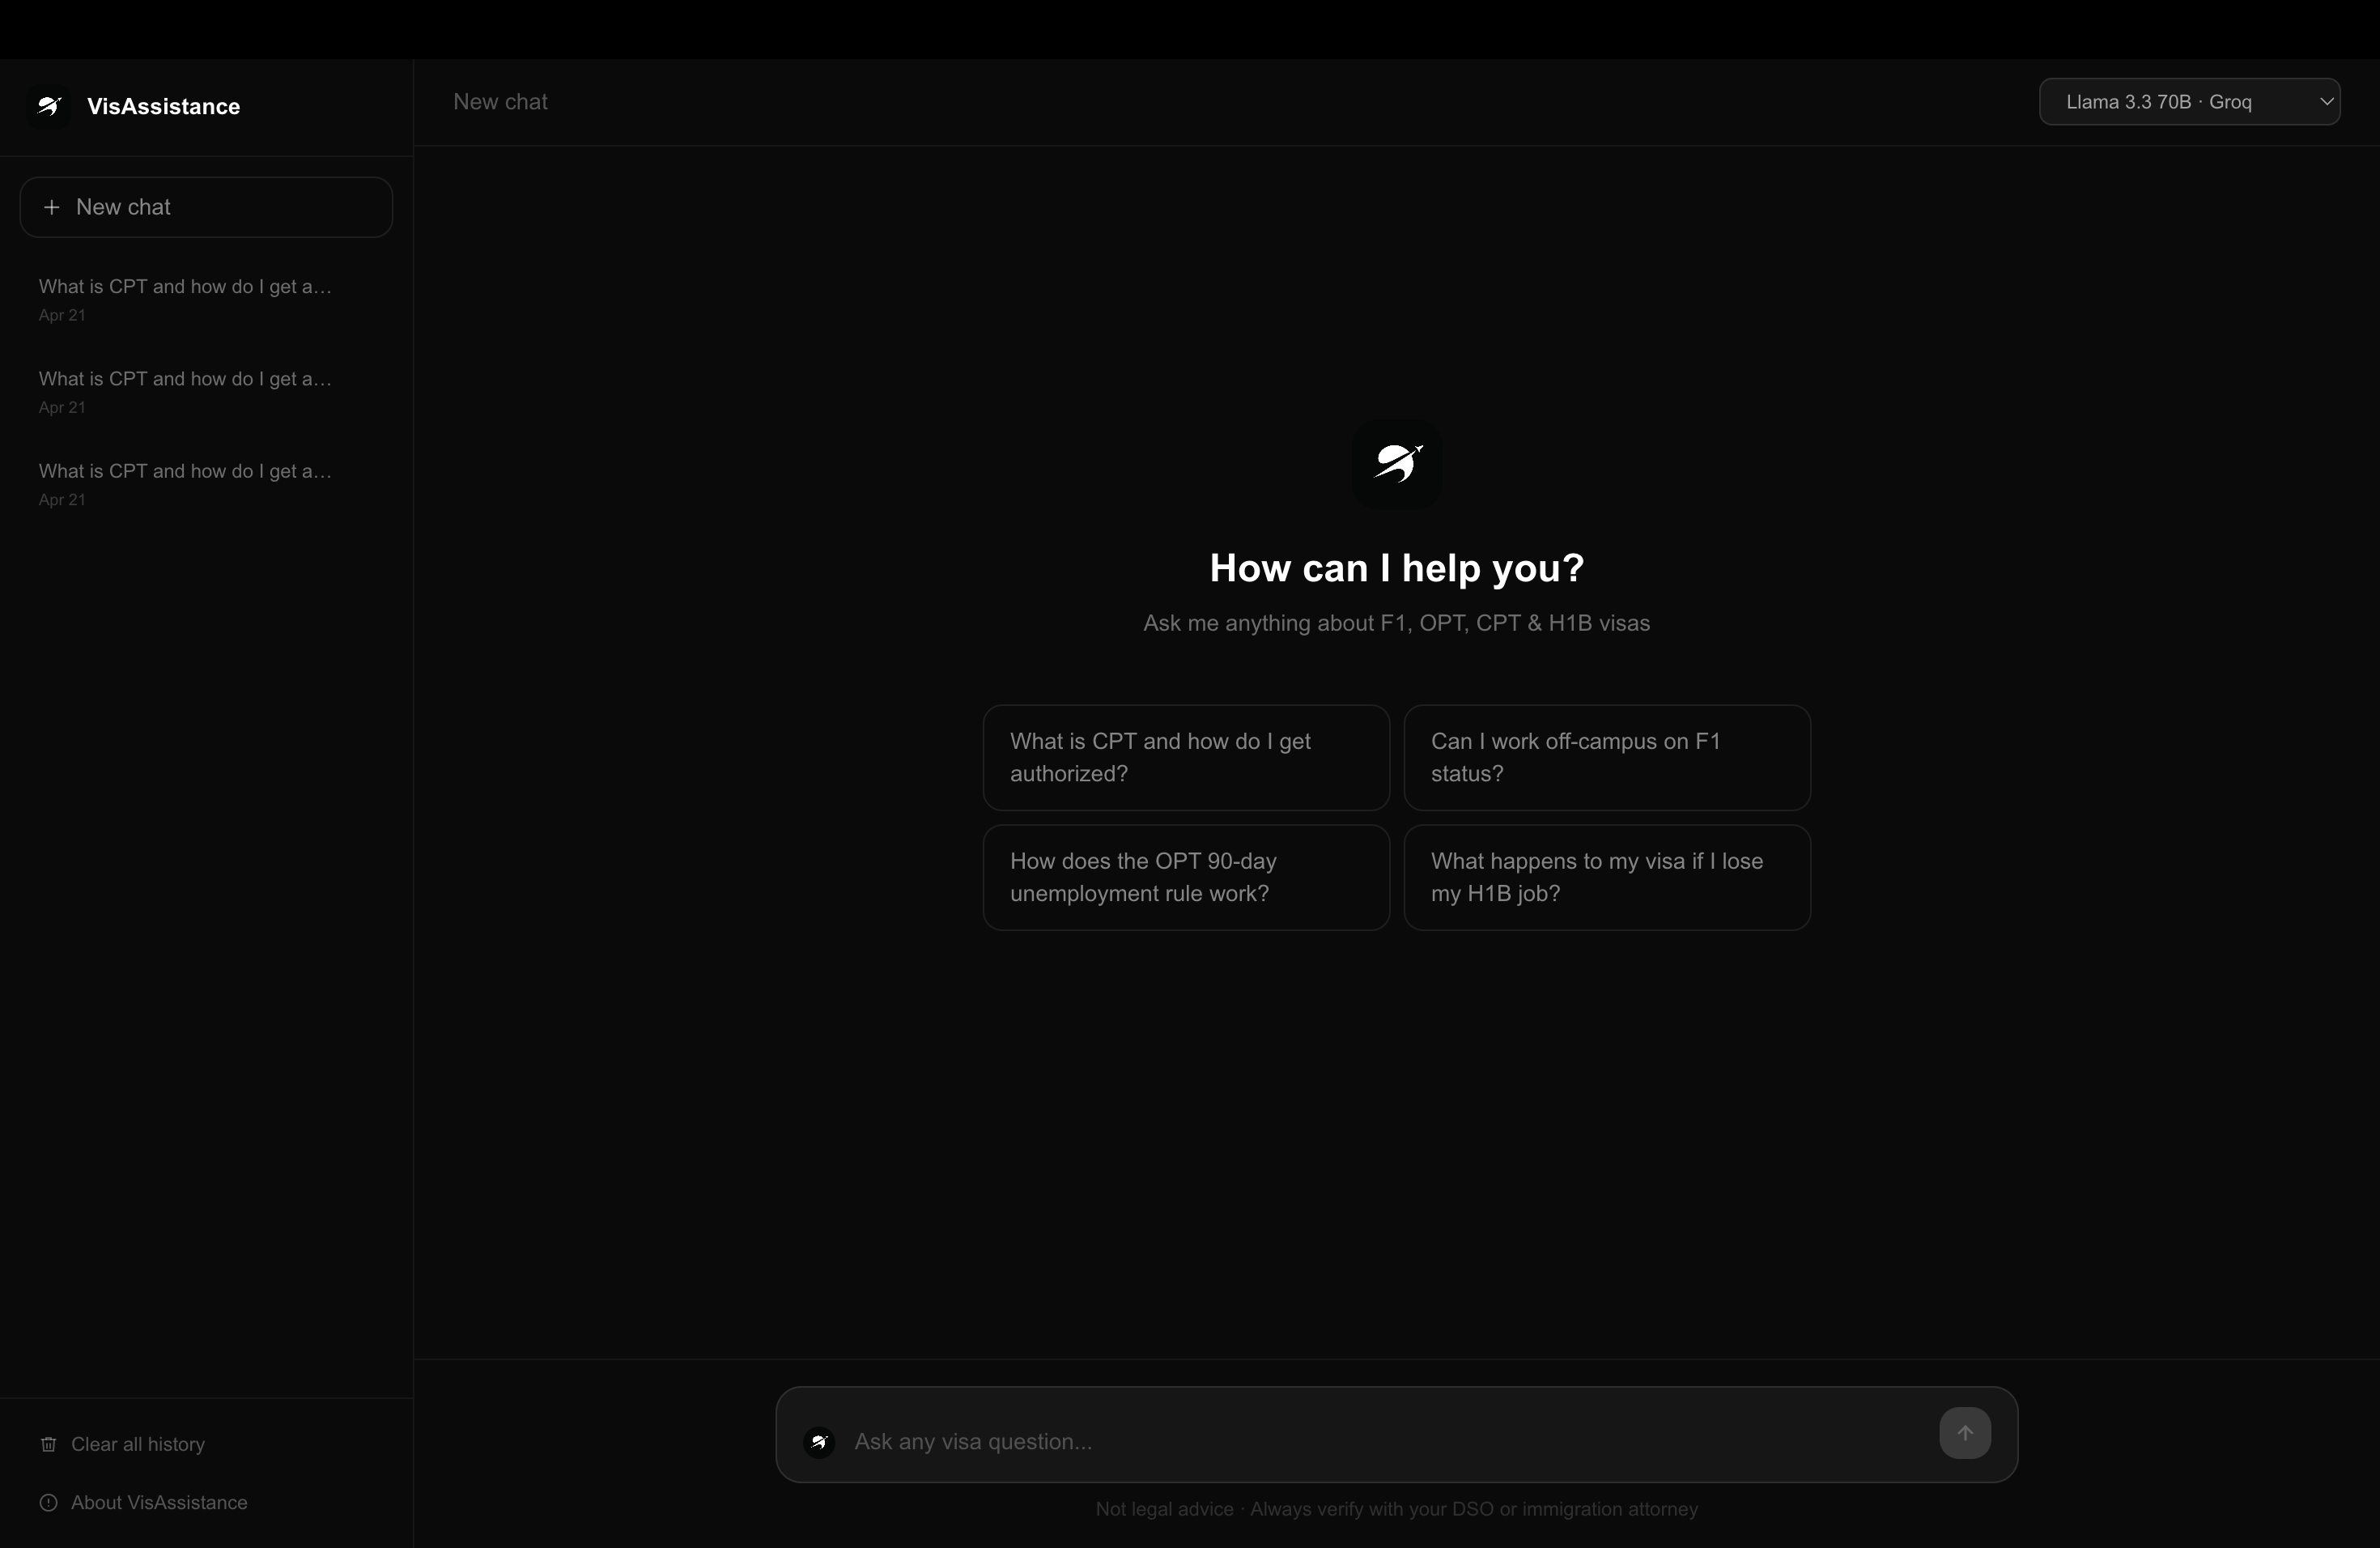Screen dimensions: 2380x1548
Task: Open the first CPT chat from Apr 21
Action: point(206,299)
